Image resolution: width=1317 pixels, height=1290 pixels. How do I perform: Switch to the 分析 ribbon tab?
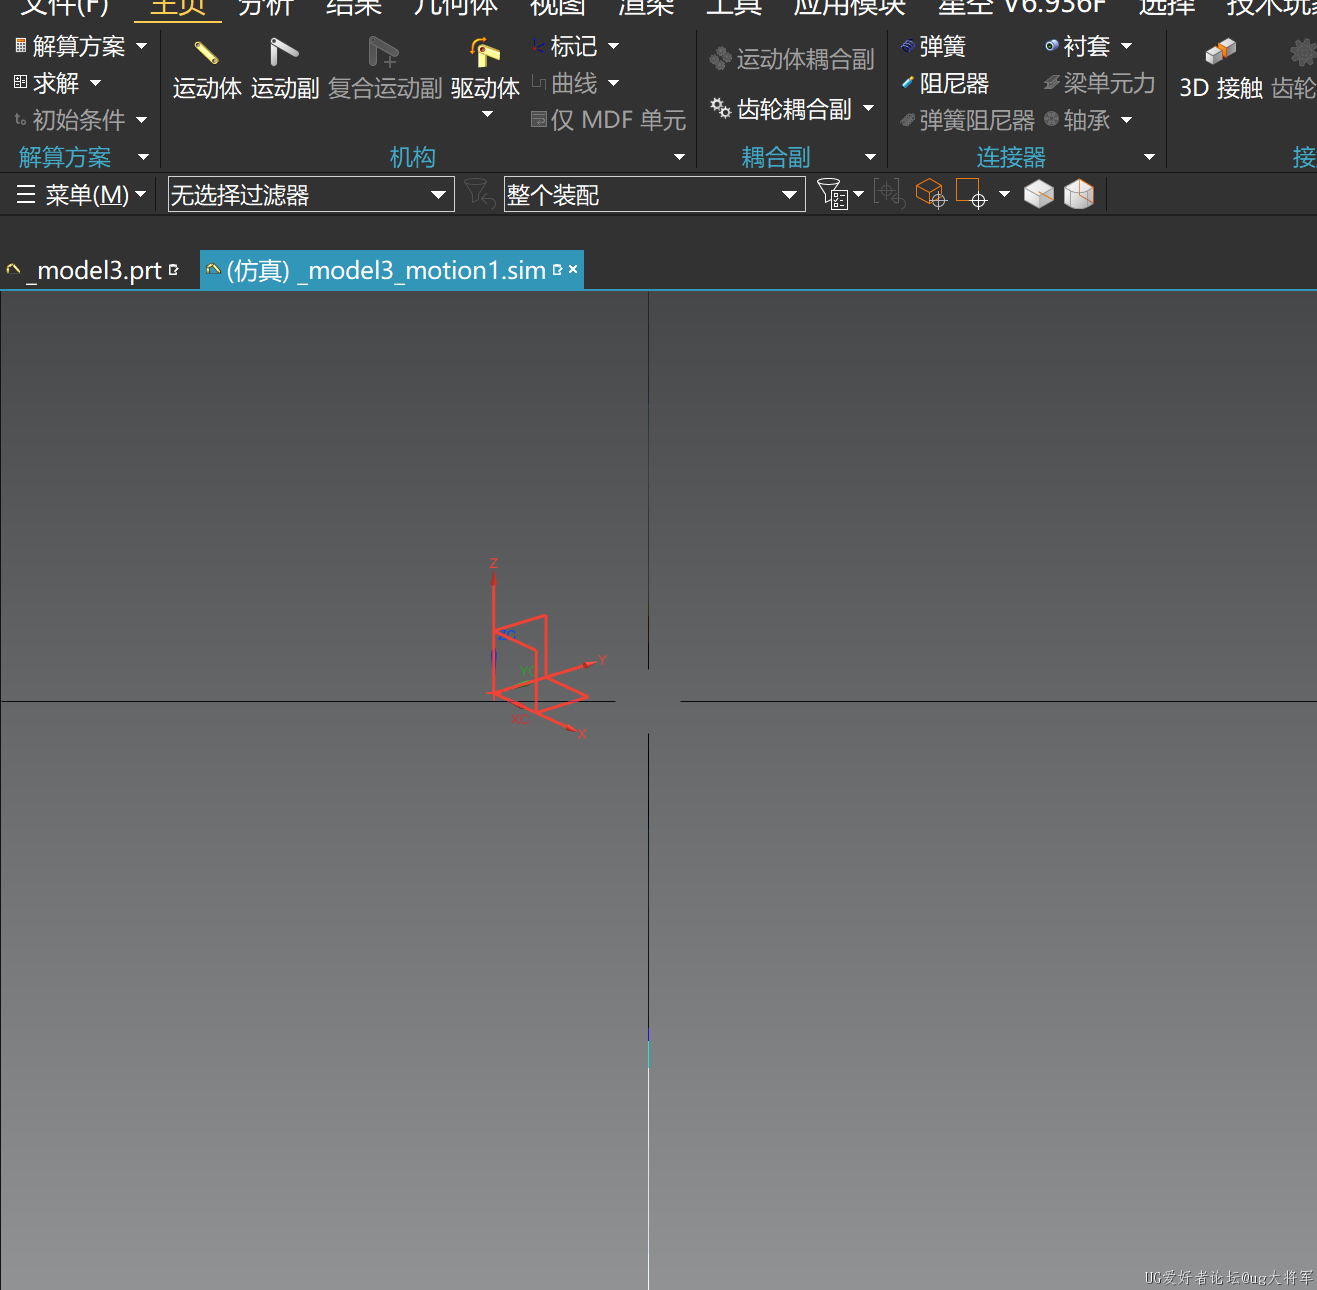coord(266,8)
